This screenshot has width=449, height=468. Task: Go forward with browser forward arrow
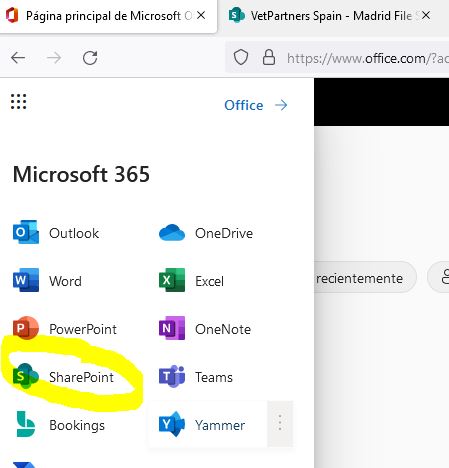click(x=54, y=58)
